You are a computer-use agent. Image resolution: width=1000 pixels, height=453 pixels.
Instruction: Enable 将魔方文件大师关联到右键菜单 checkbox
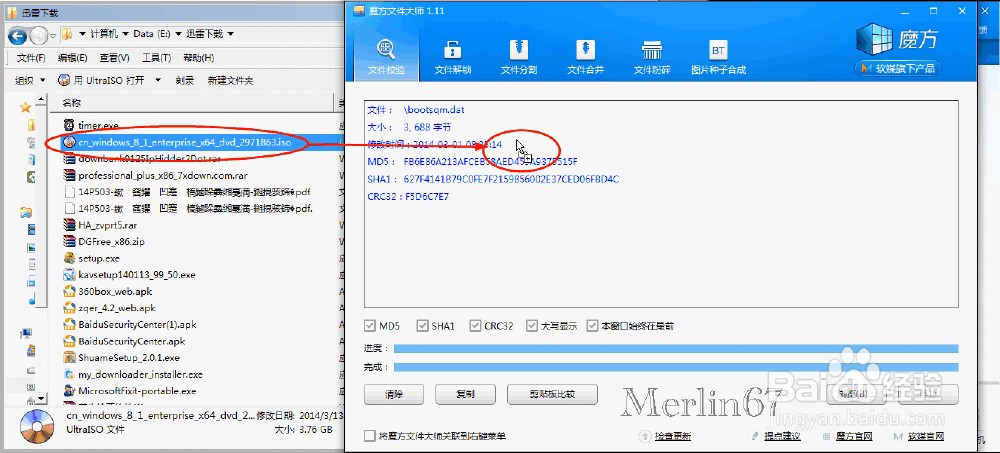[x=369, y=436]
